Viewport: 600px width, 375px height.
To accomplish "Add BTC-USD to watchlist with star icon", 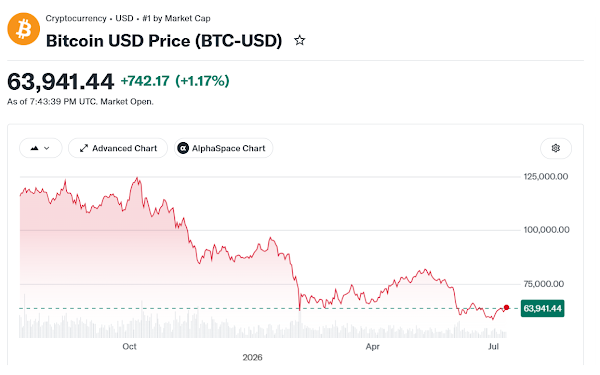I will click(x=300, y=41).
